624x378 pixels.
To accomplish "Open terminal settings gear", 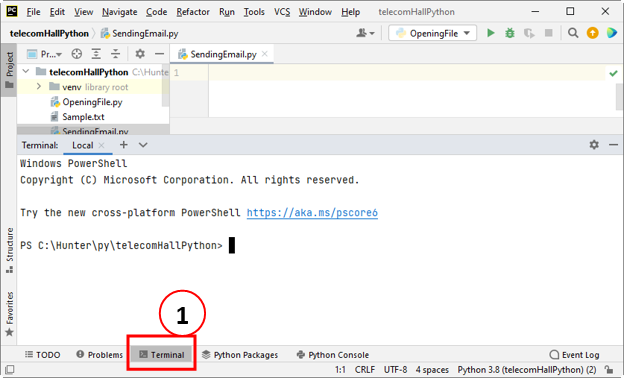I will tap(594, 144).
